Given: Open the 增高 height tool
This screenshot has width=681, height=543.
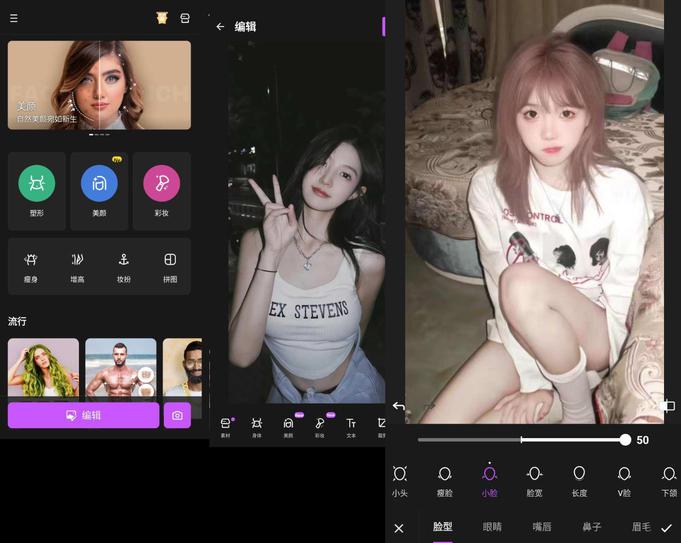Looking at the screenshot, I should 77,265.
